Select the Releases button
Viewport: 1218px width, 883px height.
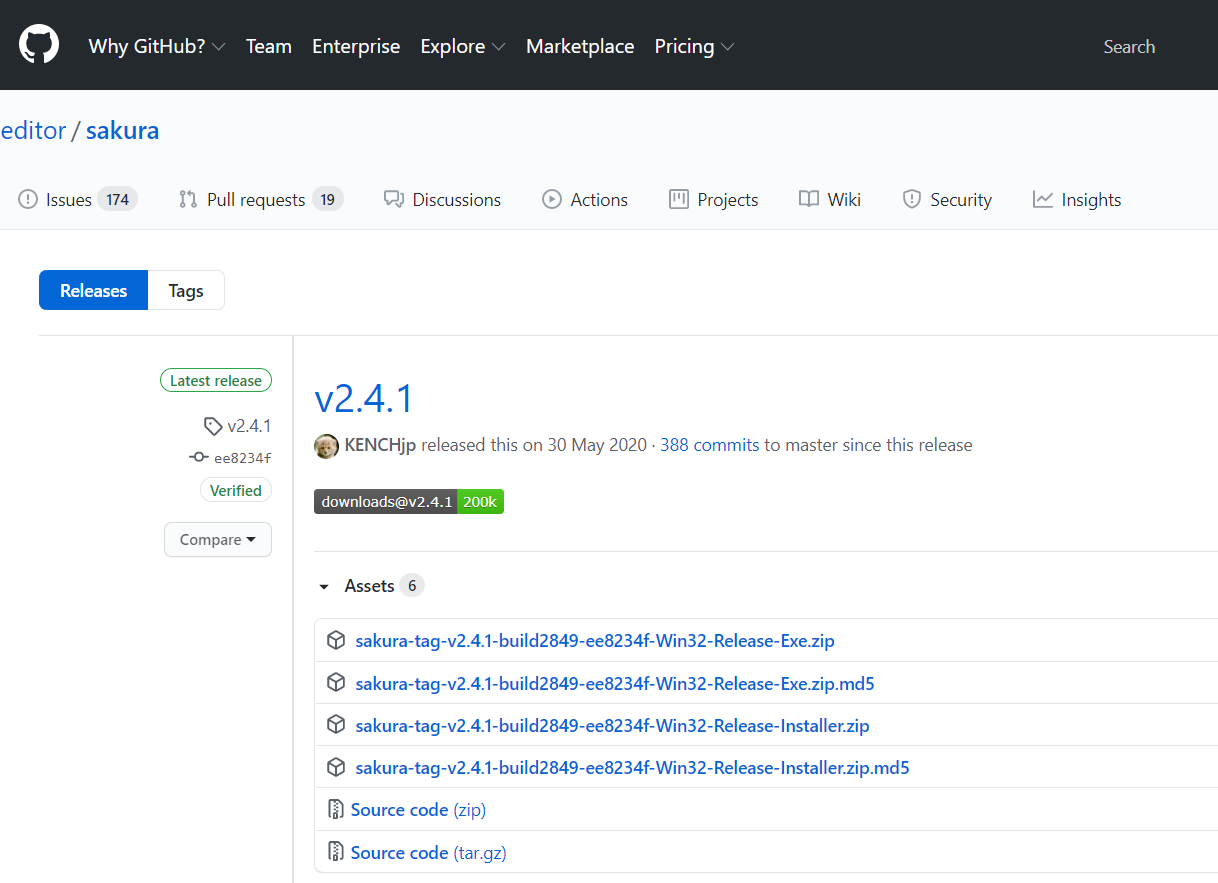click(x=93, y=290)
